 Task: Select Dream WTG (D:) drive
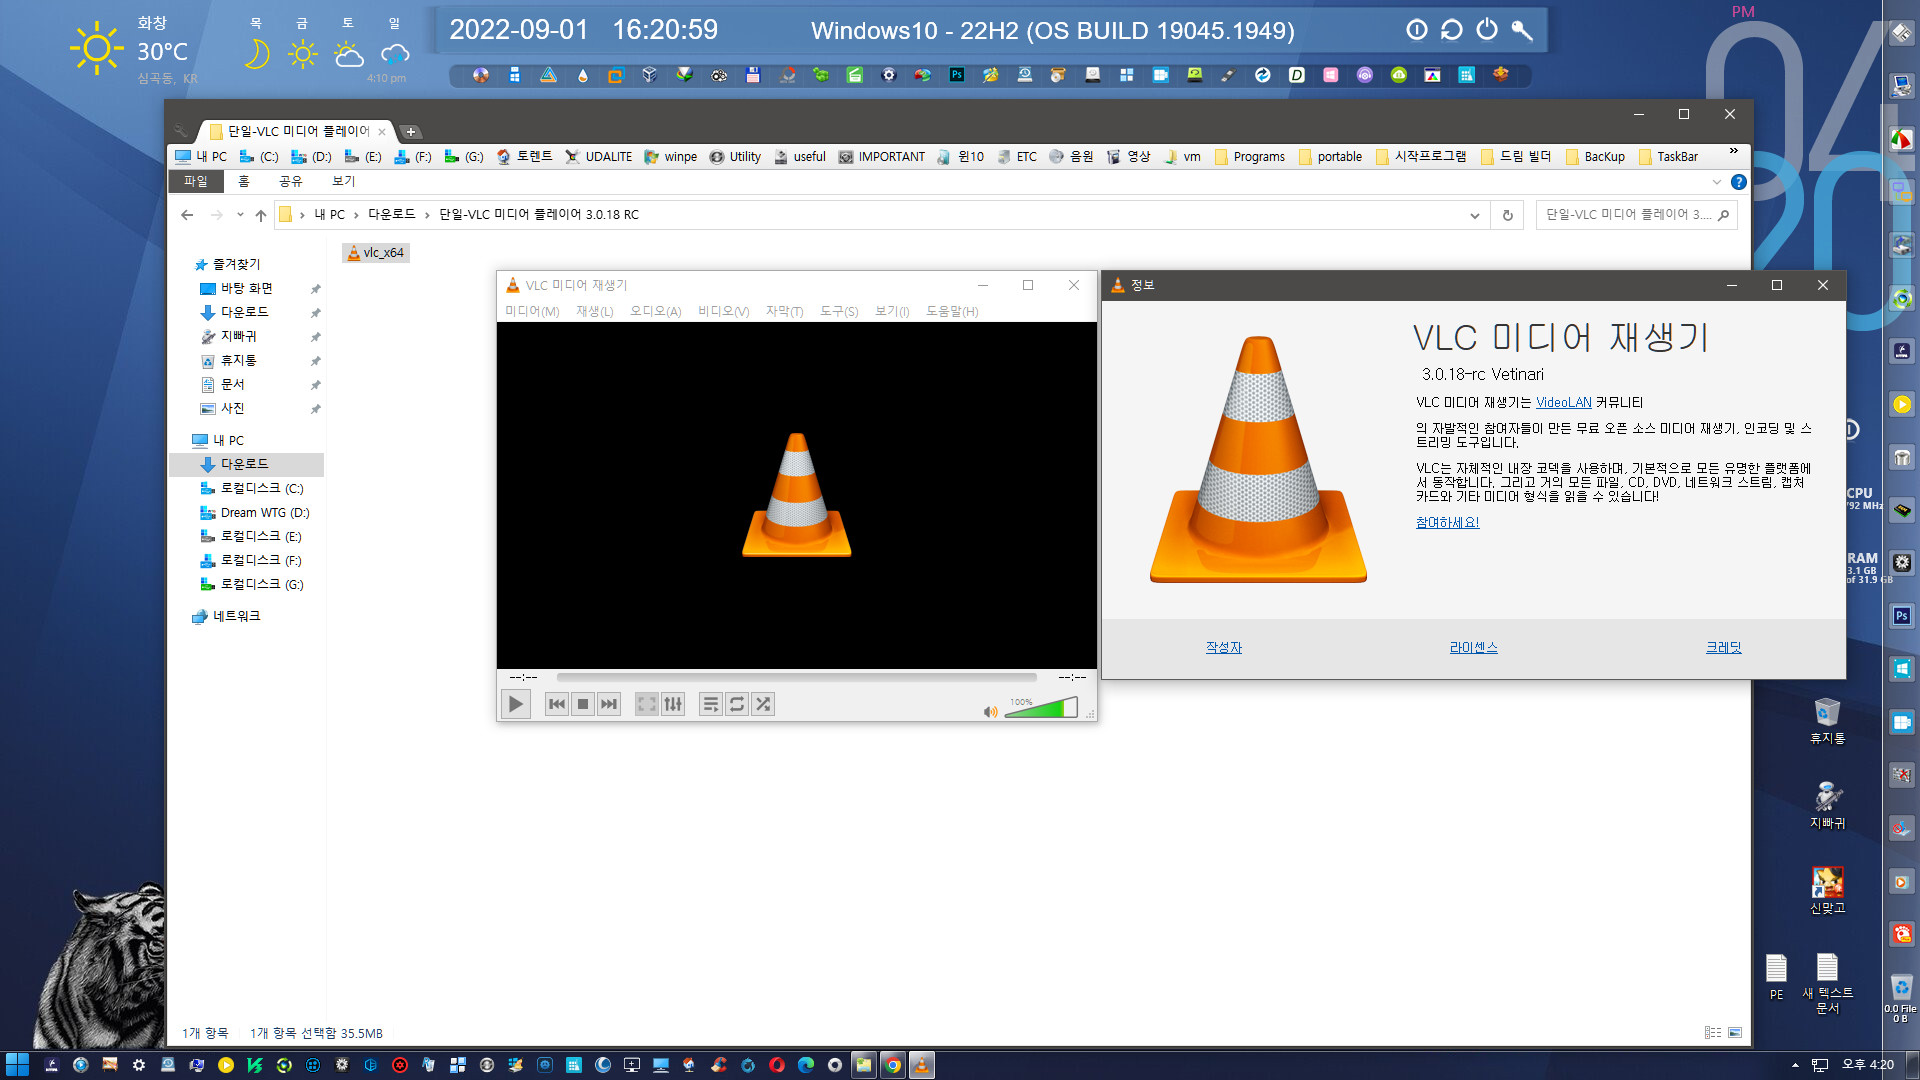[x=264, y=512]
